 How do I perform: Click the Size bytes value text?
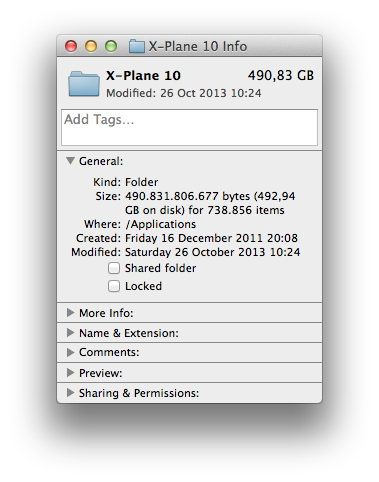point(210,203)
